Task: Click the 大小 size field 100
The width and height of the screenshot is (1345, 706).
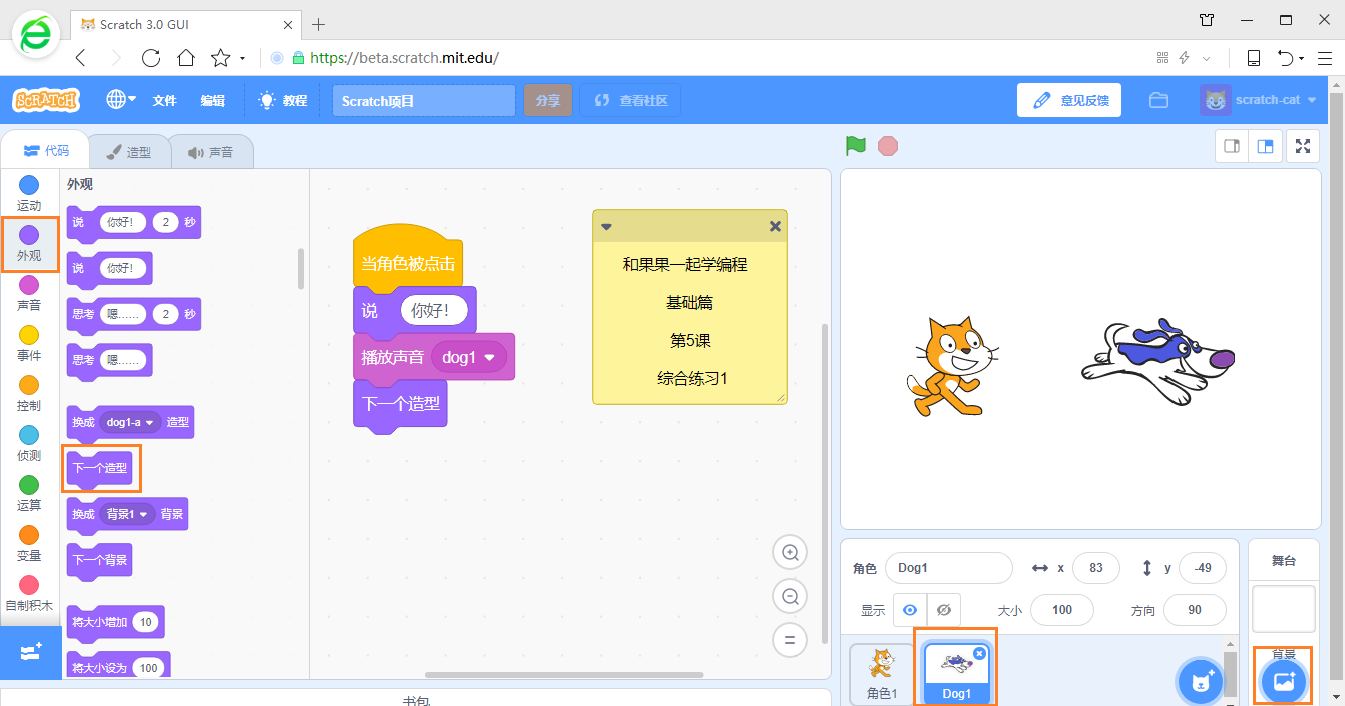Action: tap(1062, 610)
